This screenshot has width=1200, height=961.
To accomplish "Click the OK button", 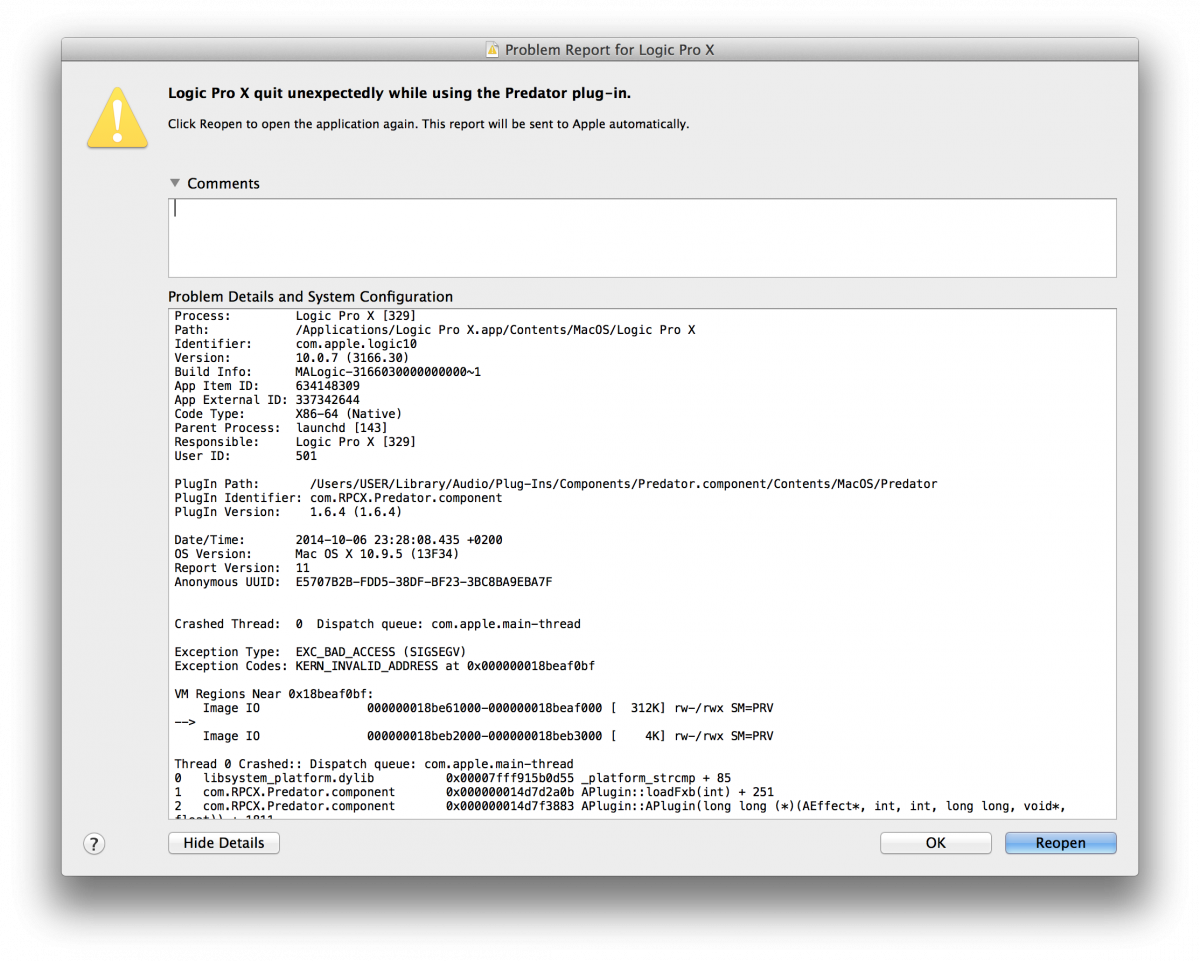I will pos(935,843).
